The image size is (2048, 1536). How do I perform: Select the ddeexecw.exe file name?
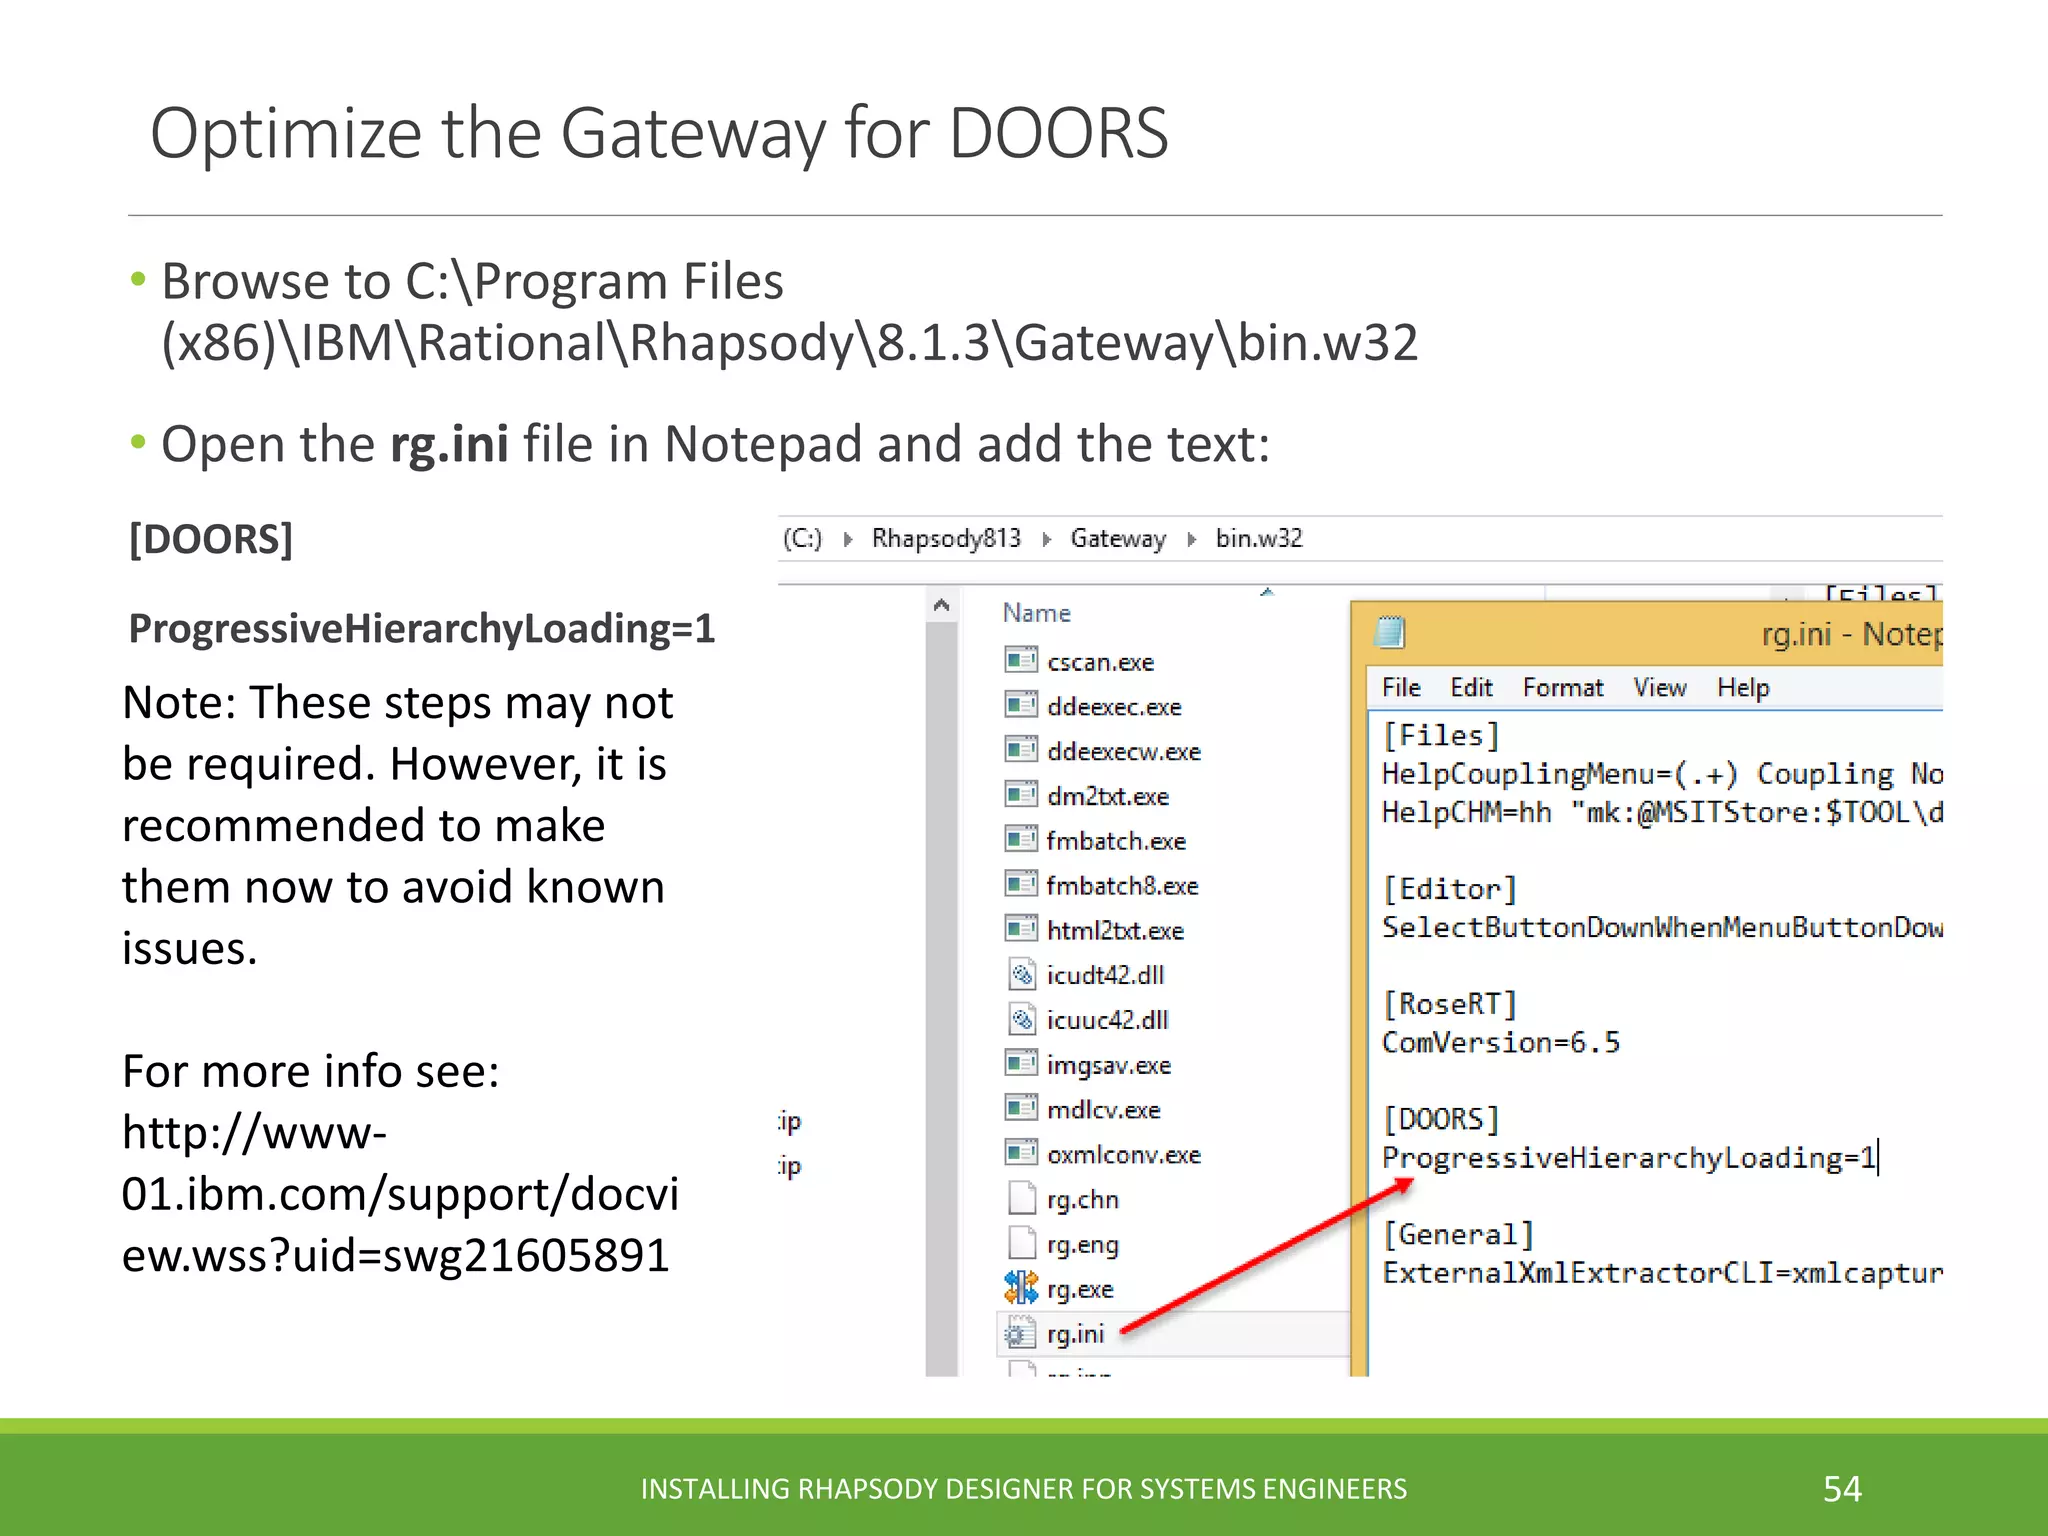point(1124,751)
